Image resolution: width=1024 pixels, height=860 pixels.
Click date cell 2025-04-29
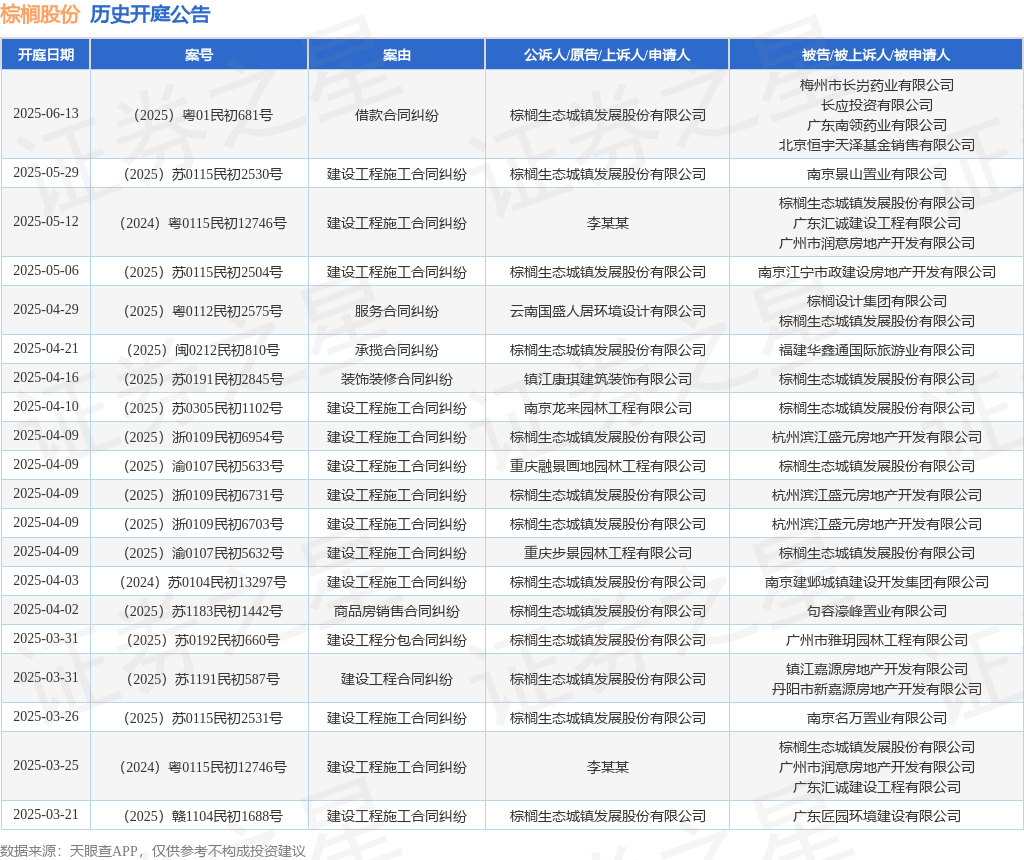pos(46,310)
